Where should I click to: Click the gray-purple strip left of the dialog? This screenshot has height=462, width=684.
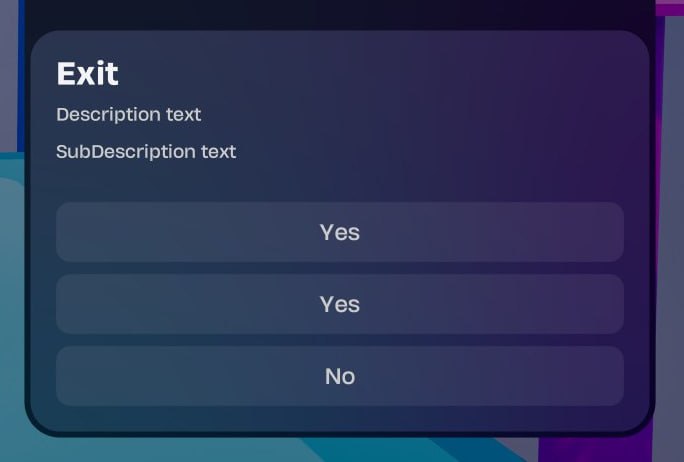click(10, 80)
